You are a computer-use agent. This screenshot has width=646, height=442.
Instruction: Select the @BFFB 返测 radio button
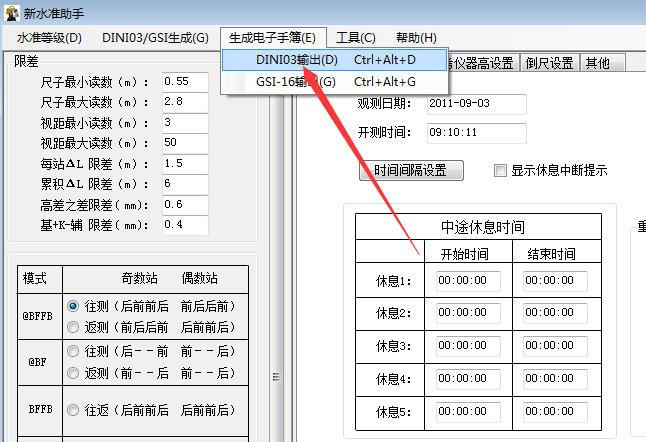tap(72, 327)
